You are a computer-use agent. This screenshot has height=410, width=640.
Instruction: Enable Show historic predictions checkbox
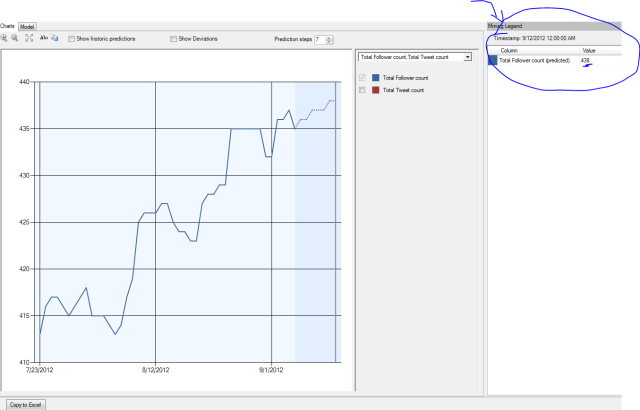pyautogui.click(x=71, y=39)
